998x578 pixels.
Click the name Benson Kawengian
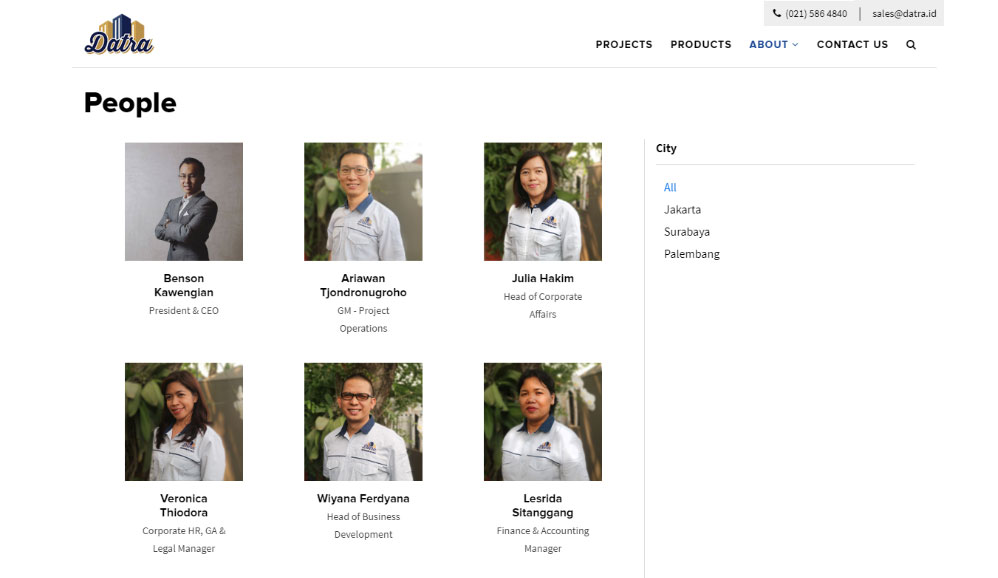pos(184,285)
